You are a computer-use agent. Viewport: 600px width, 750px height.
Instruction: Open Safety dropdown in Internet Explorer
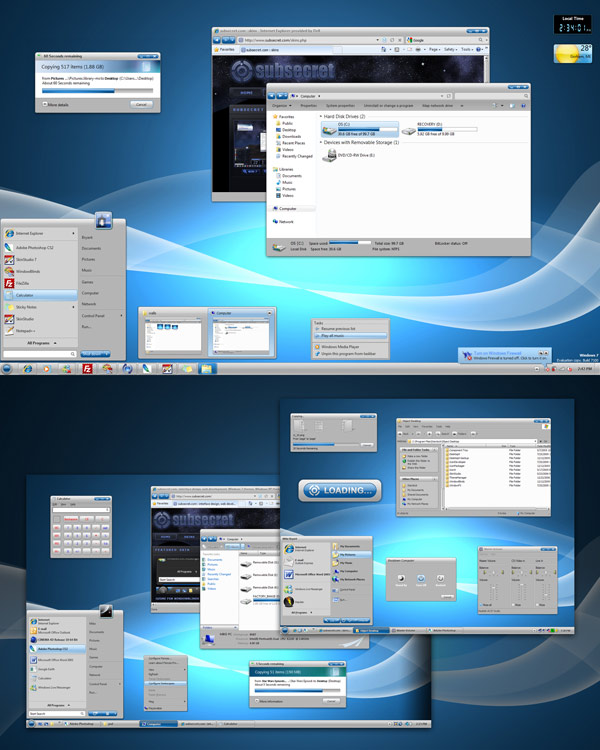[450, 49]
